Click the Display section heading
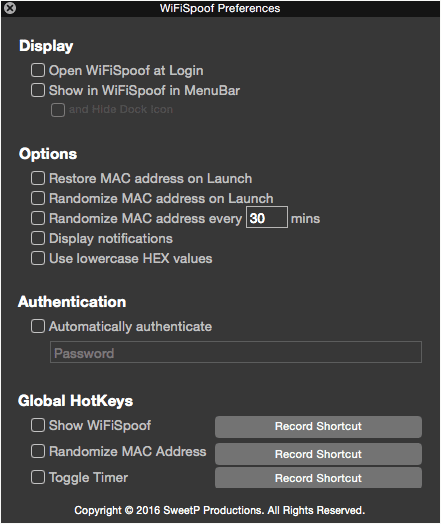 click(x=46, y=46)
